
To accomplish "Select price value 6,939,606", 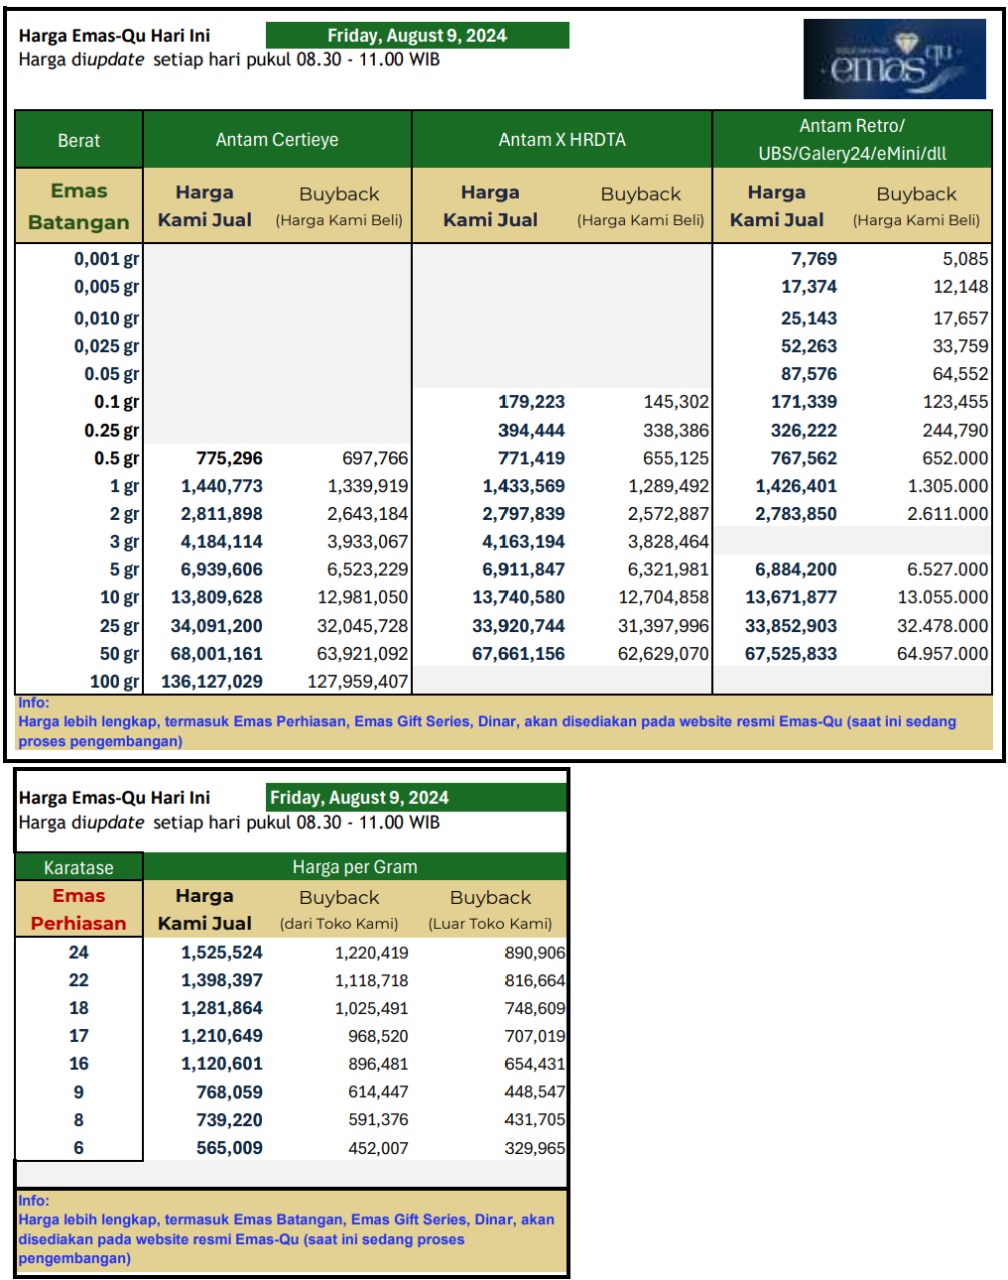I will (222, 570).
